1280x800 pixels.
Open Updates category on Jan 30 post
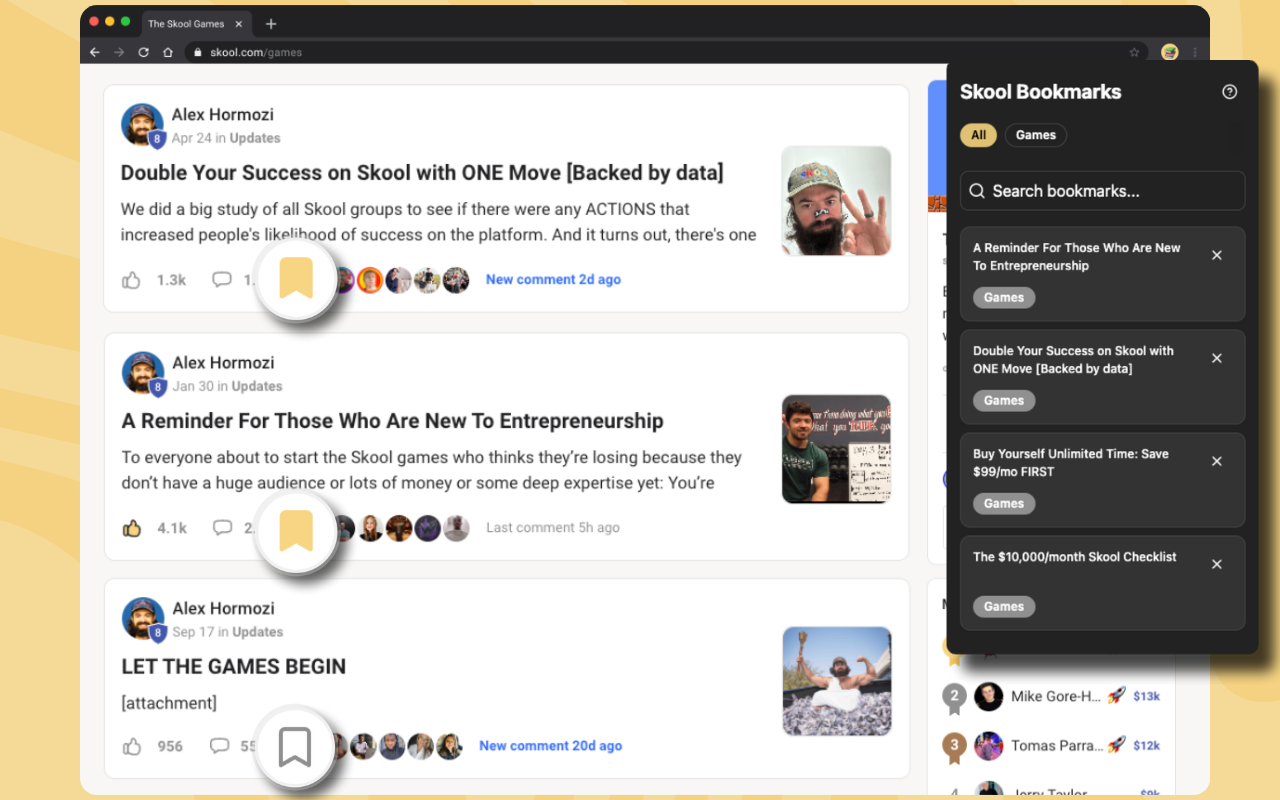pyautogui.click(x=257, y=387)
